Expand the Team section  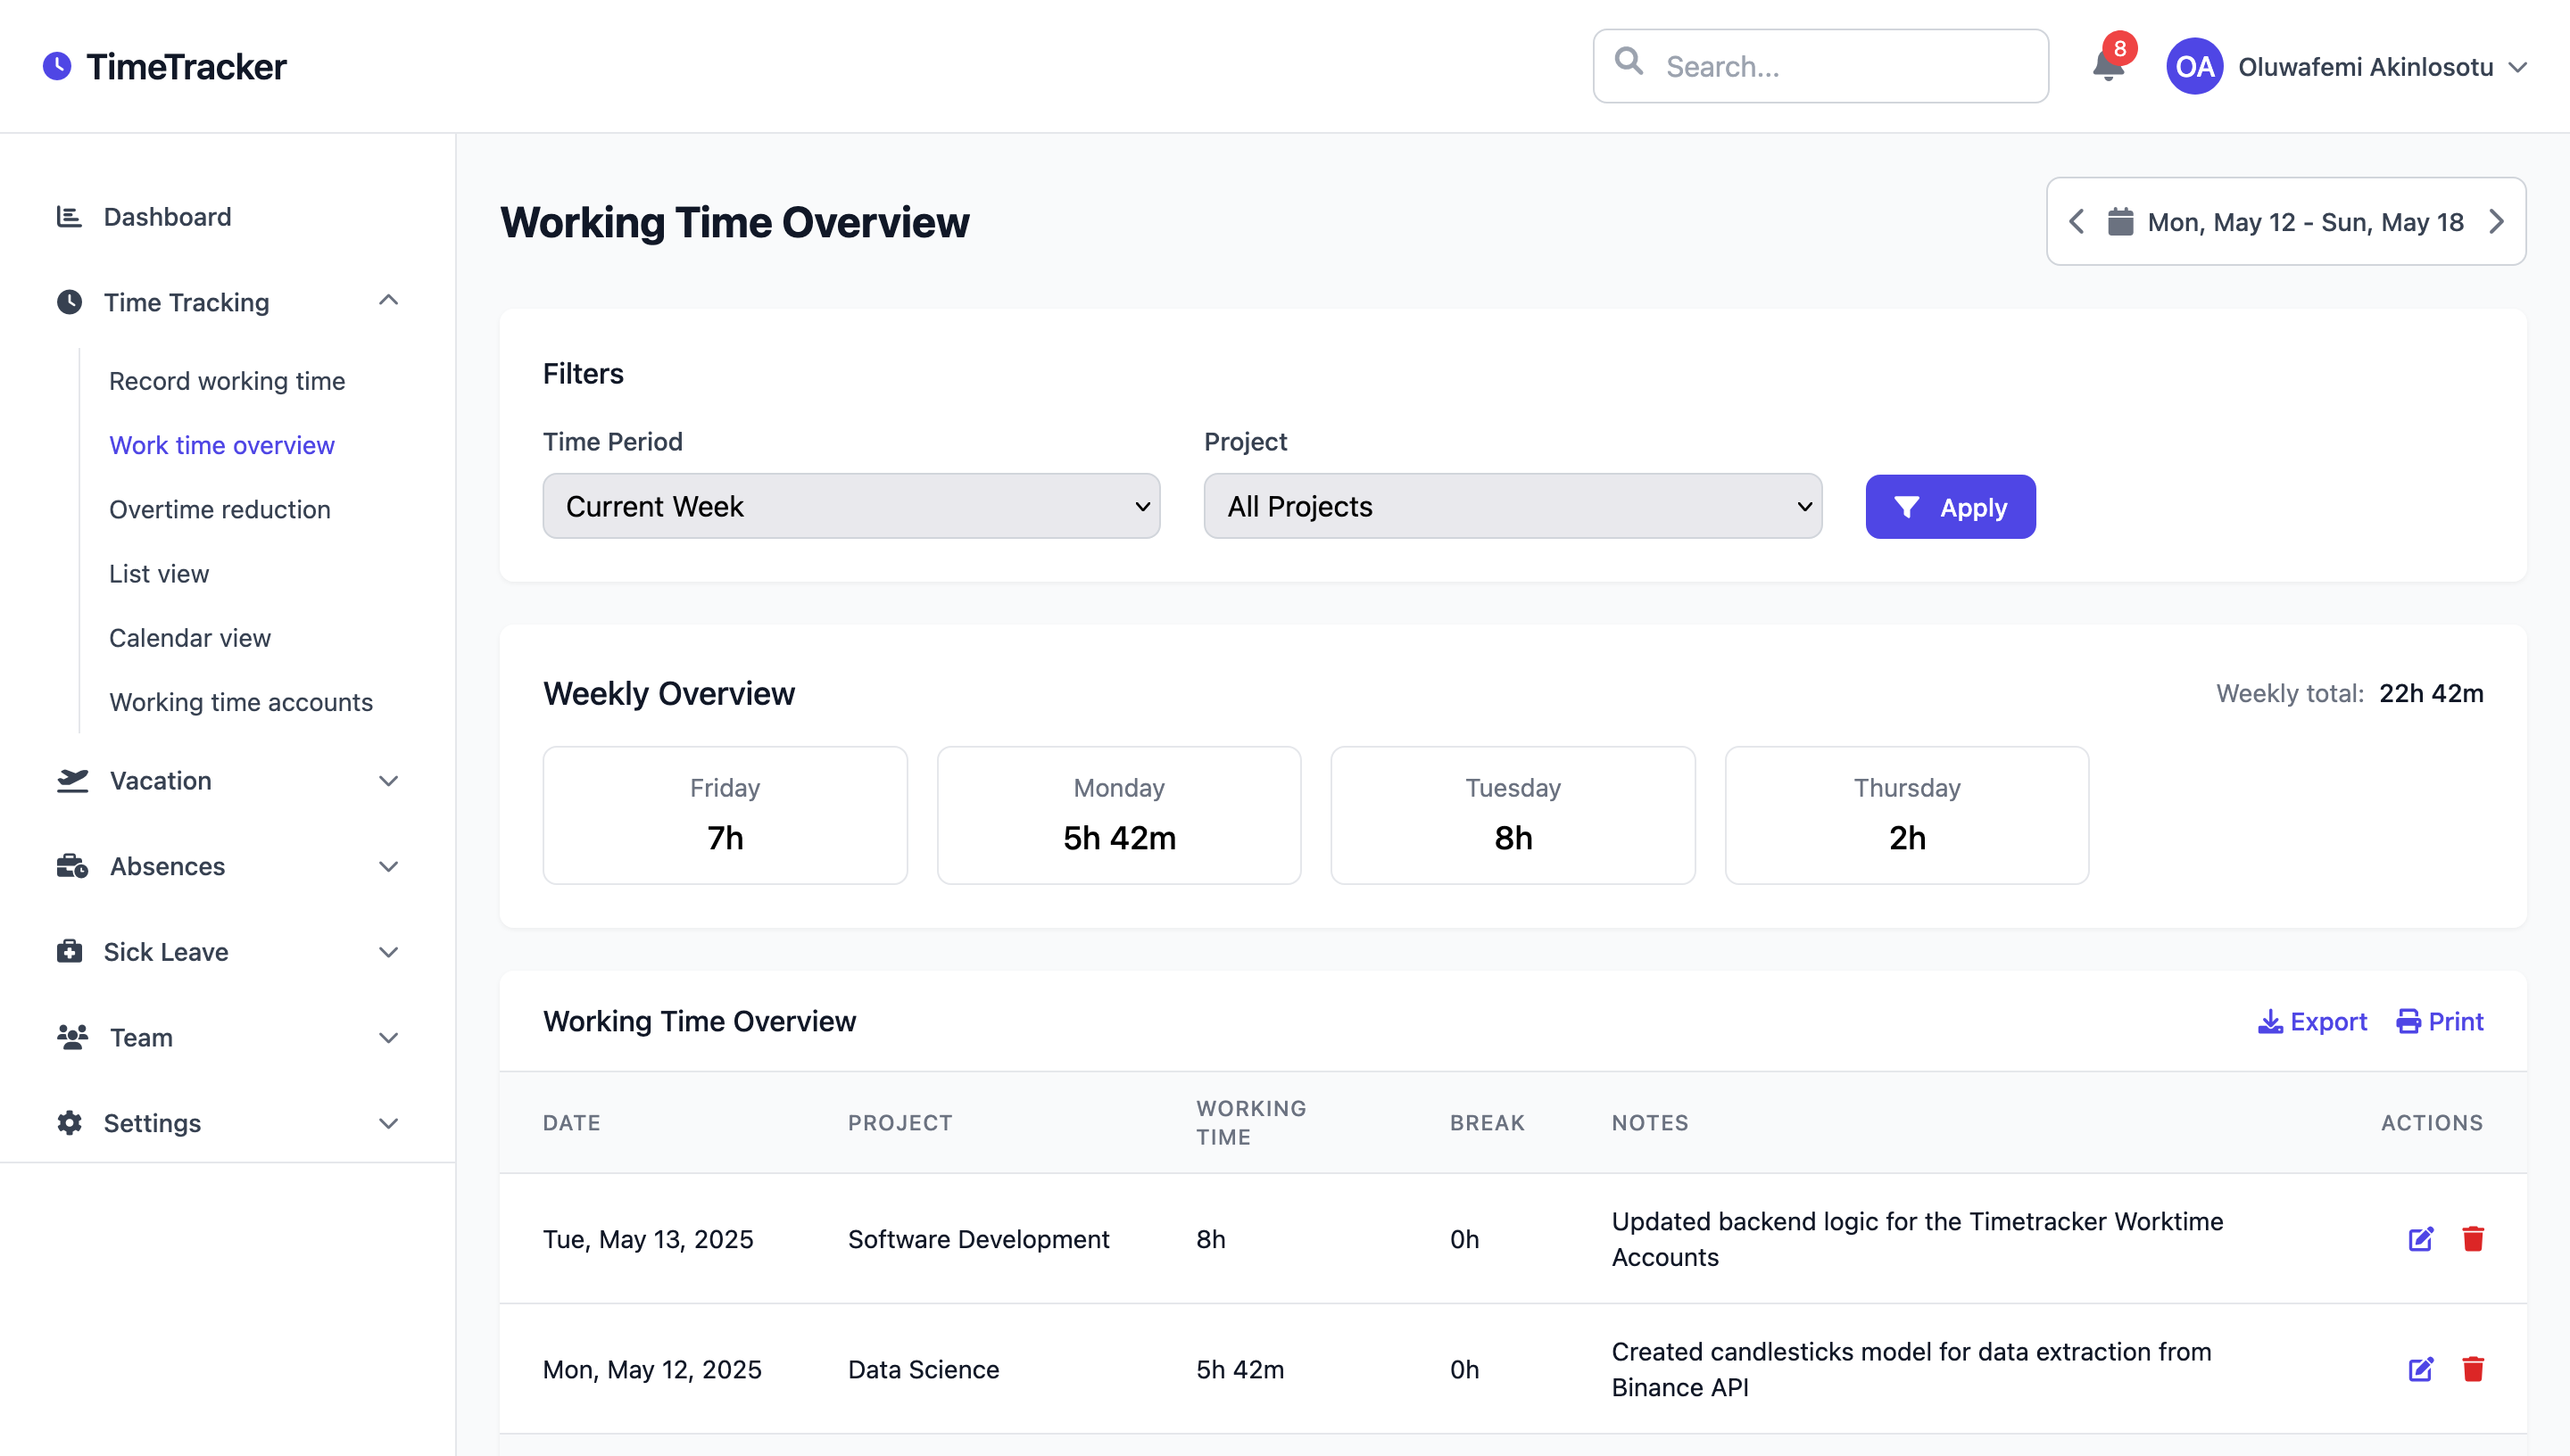(389, 1038)
